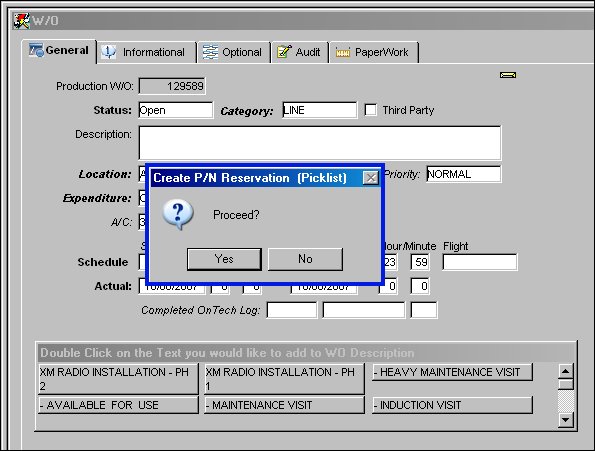This screenshot has height=451, width=595.
Task: Open the PaperWork tab
Action: click(374, 52)
